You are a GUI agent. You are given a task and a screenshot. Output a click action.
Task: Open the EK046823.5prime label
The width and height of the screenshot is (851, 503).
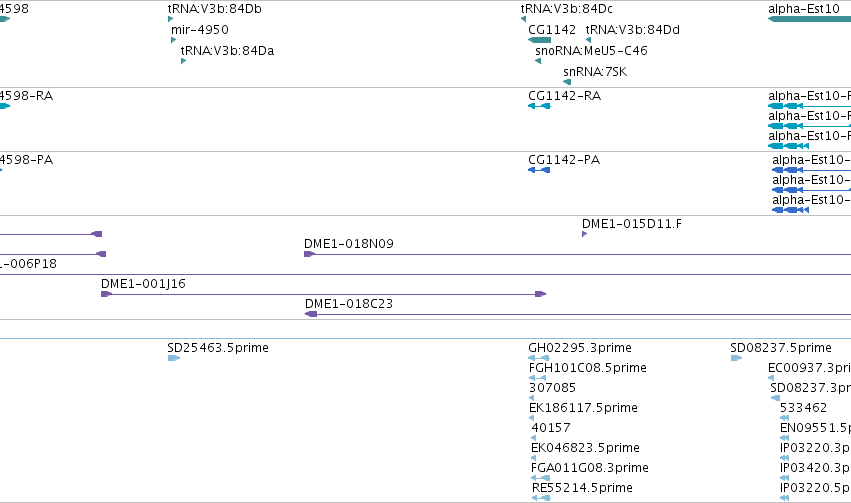[x=585, y=448]
